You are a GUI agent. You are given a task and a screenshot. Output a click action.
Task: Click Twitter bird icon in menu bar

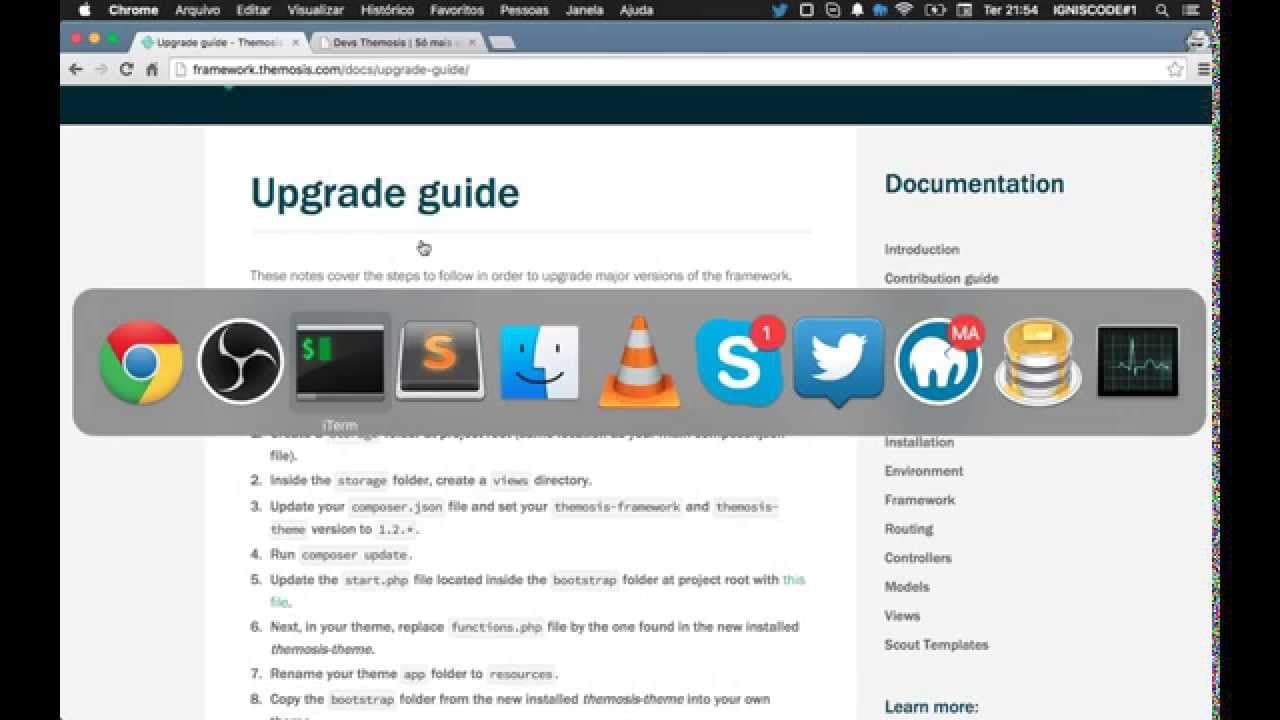[x=780, y=10]
